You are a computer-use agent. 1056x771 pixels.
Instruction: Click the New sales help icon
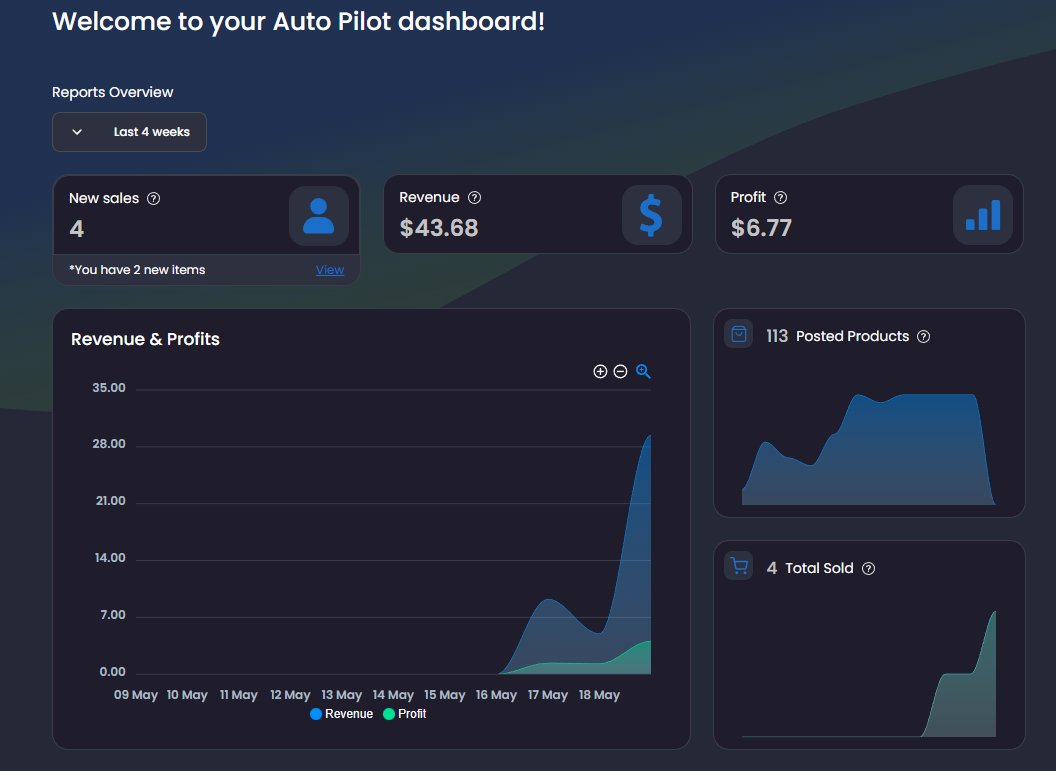154,199
